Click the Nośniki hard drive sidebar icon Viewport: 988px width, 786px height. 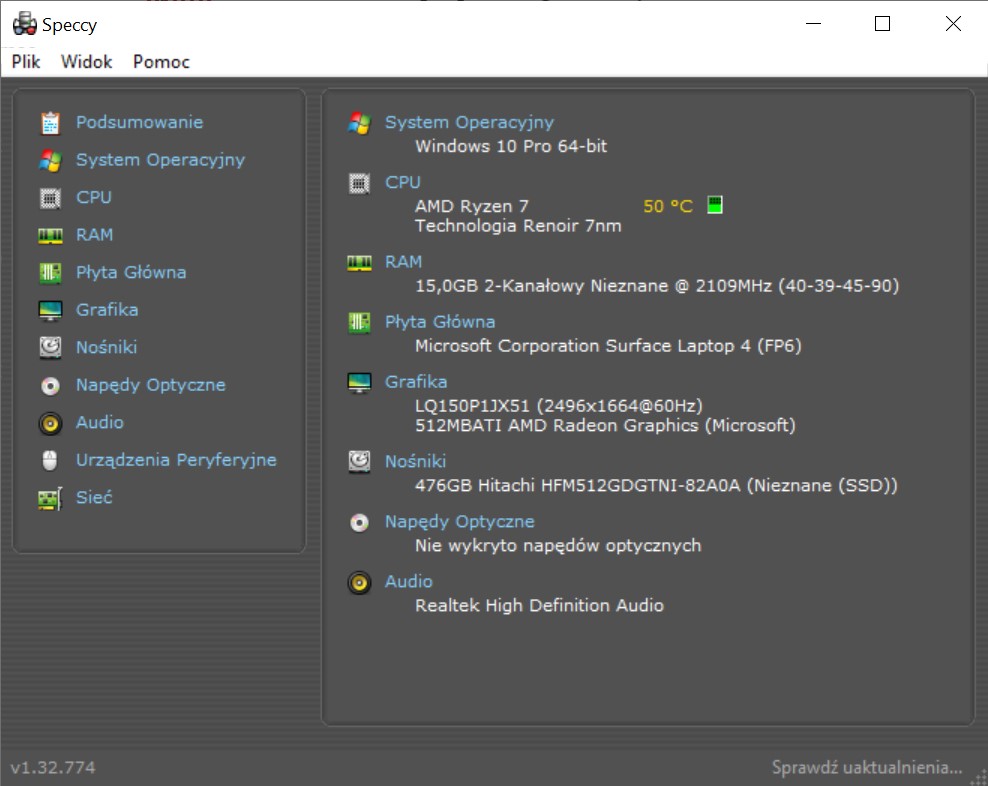pos(50,347)
